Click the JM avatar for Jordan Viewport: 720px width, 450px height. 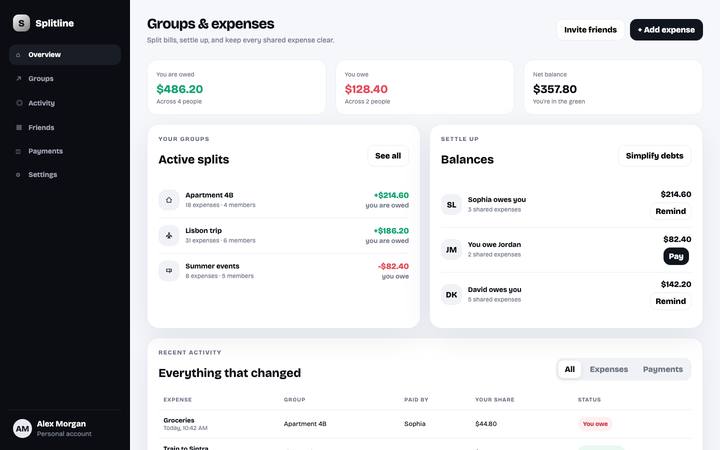[451, 249]
